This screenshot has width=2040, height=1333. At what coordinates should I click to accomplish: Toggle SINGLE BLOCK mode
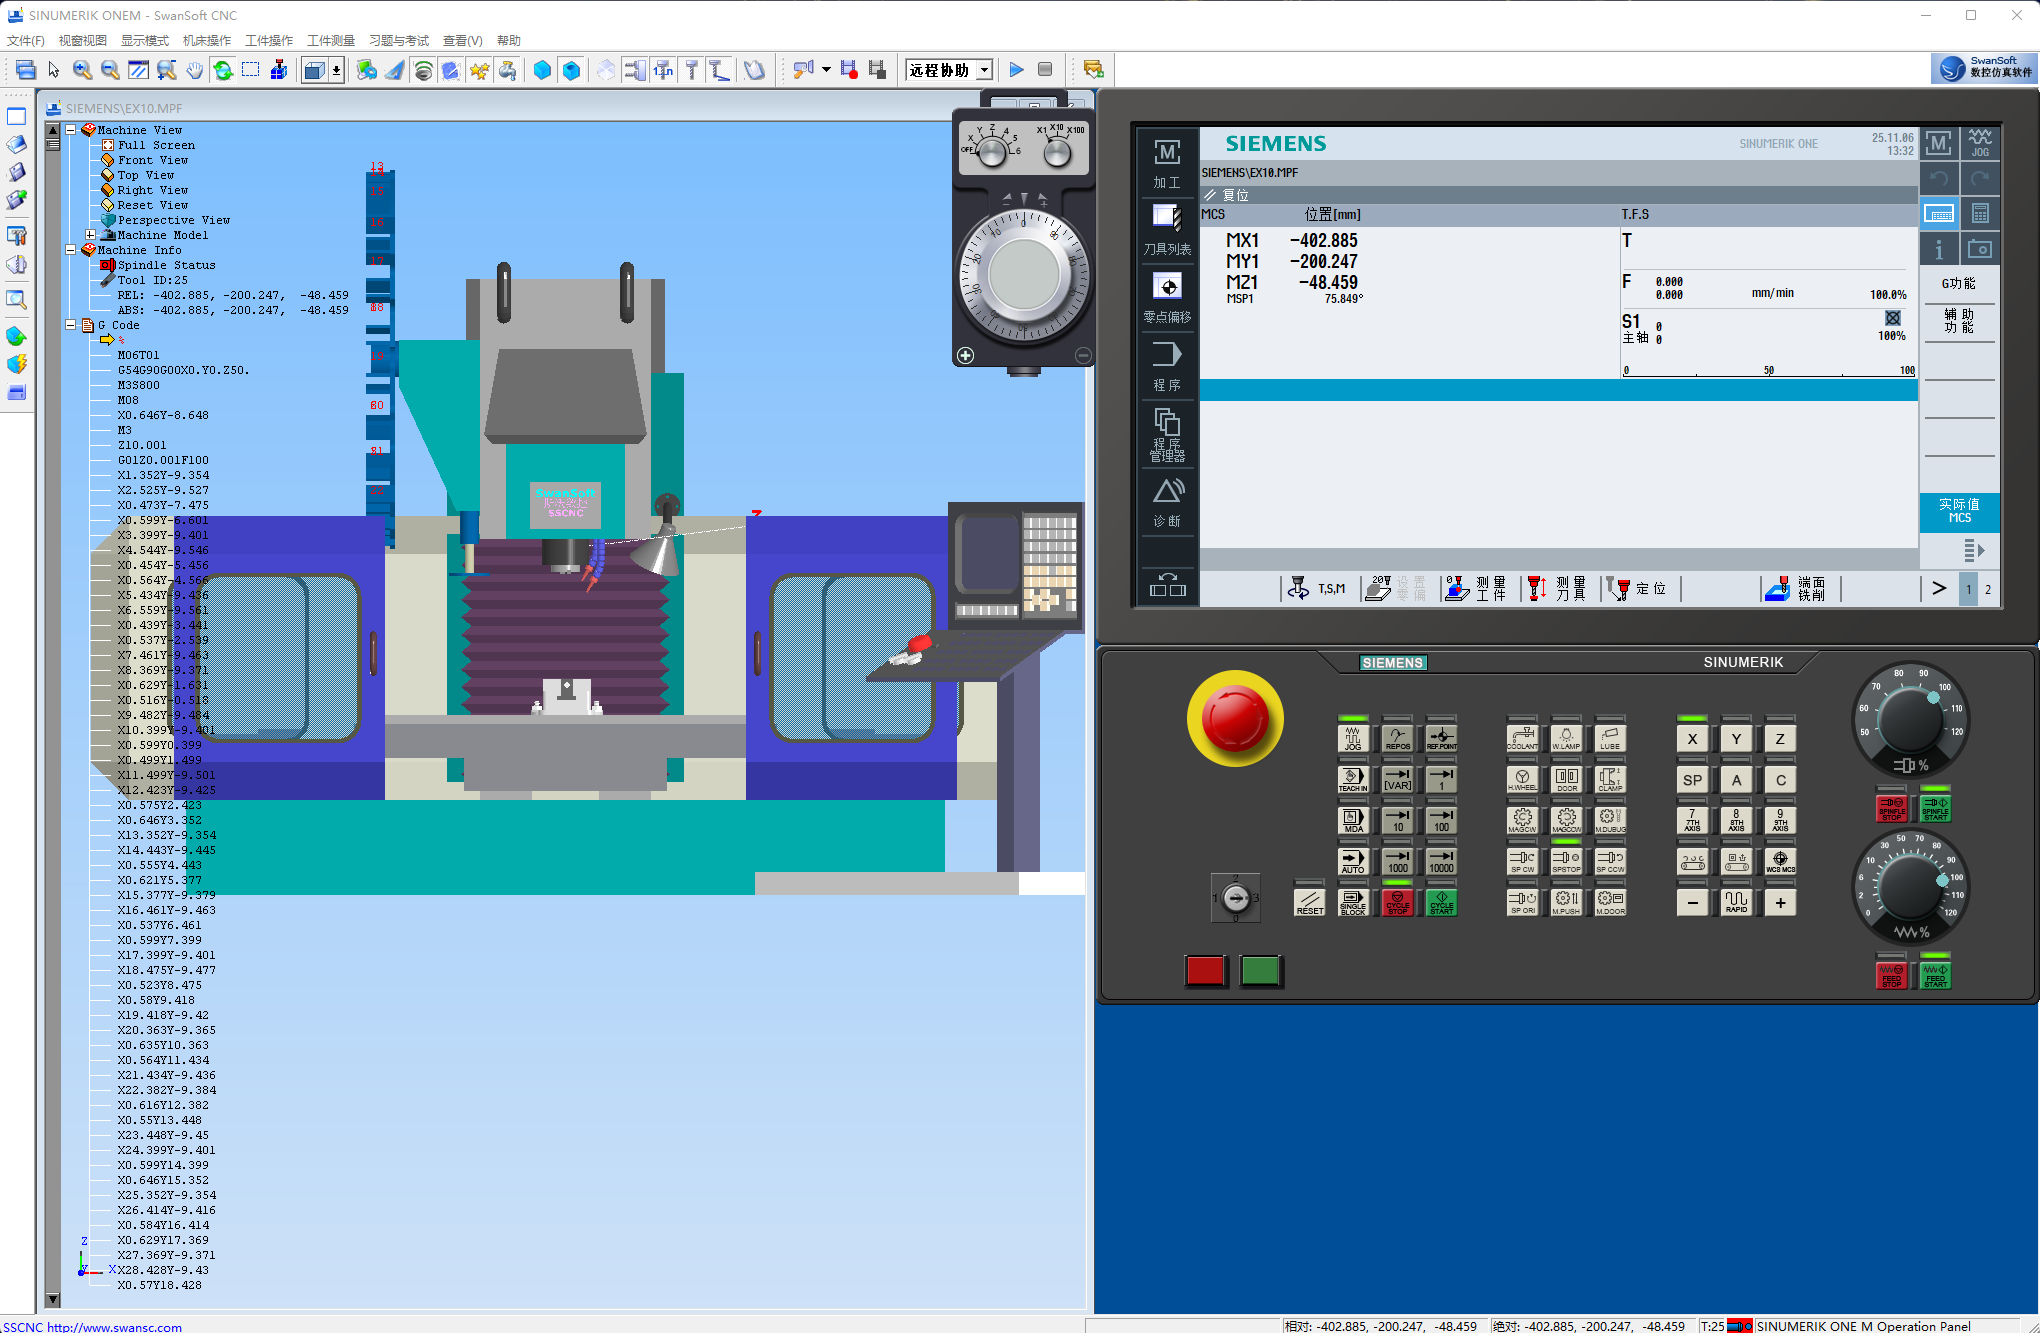click(x=1352, y=902)
